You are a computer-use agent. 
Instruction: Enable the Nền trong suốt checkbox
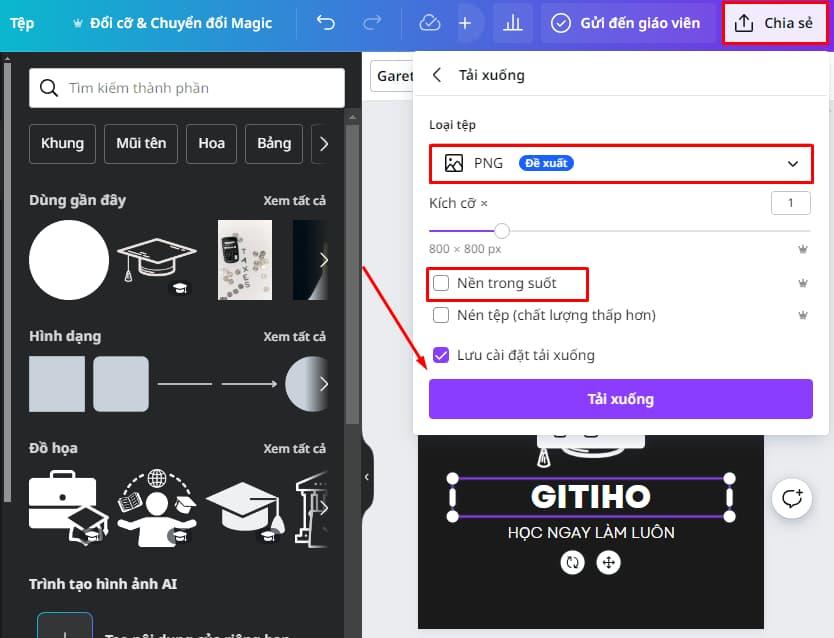click(x=440, y=284)
